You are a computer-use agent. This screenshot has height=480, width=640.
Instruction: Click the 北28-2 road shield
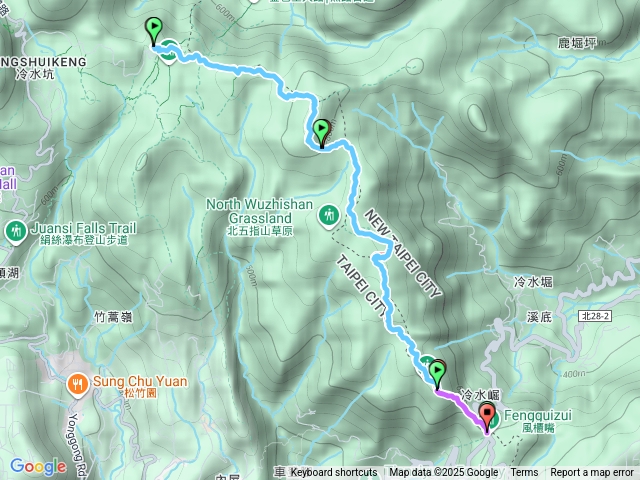(595, 316)
